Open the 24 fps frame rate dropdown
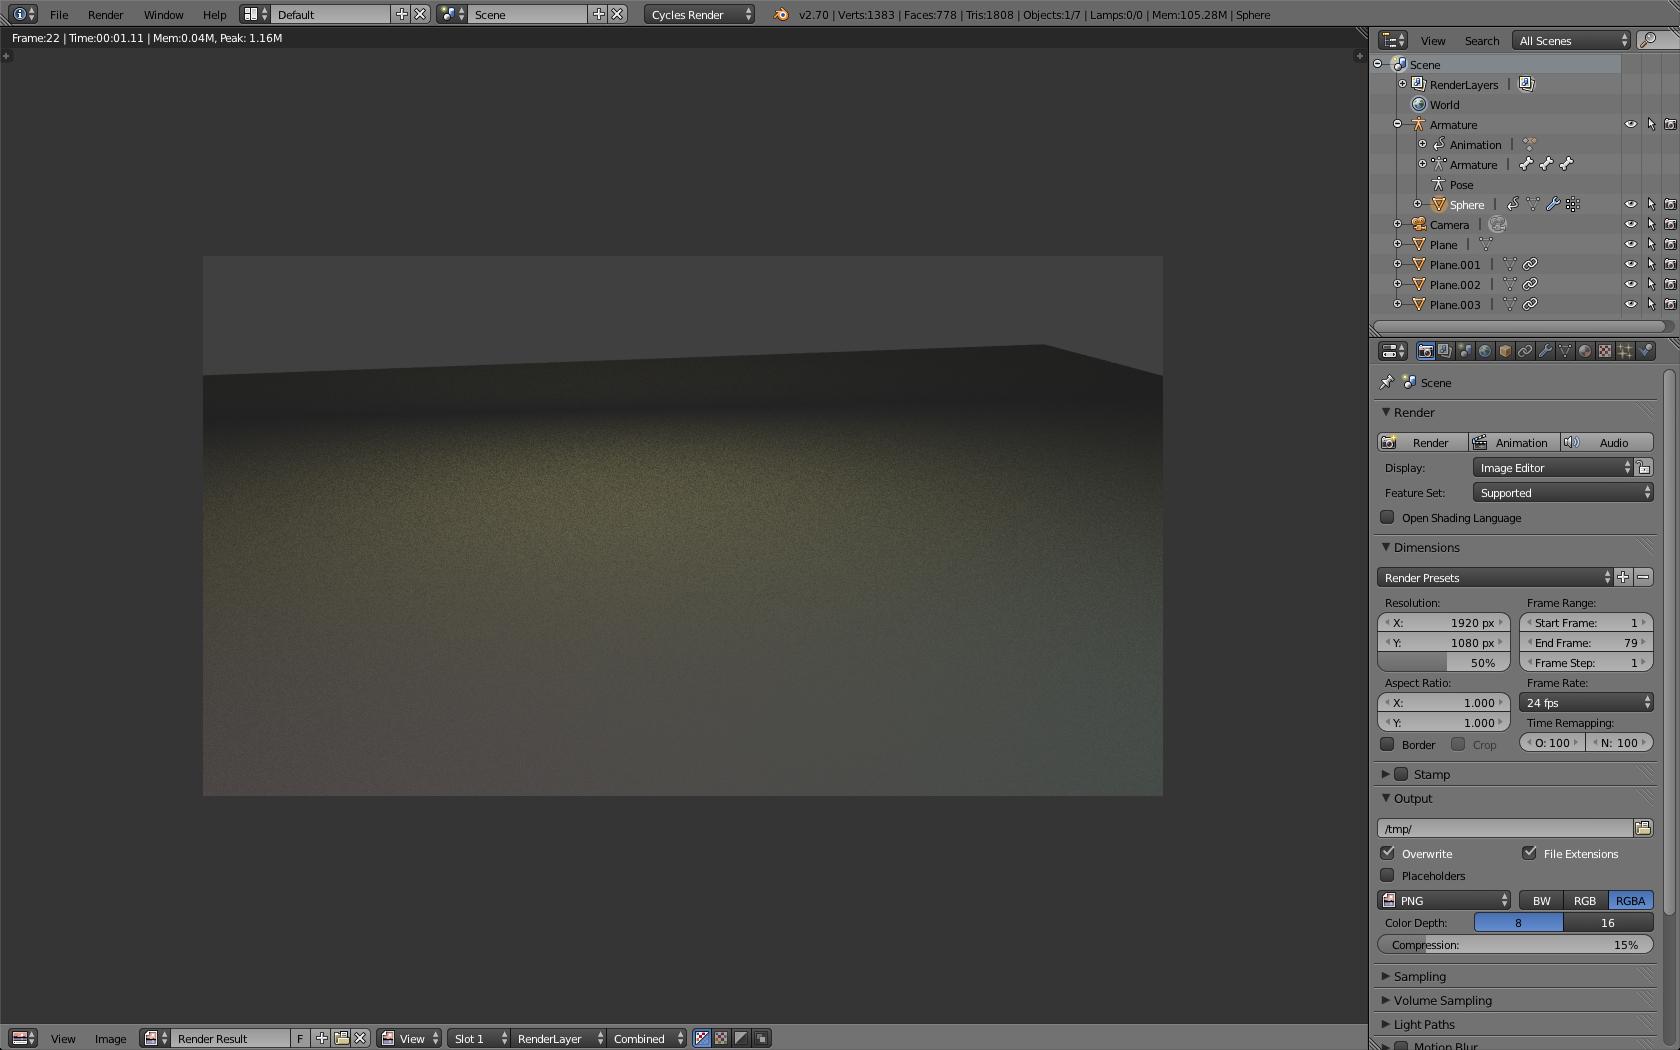Viewport: 1680px width, 1050px height. [x=1586, y=702]
